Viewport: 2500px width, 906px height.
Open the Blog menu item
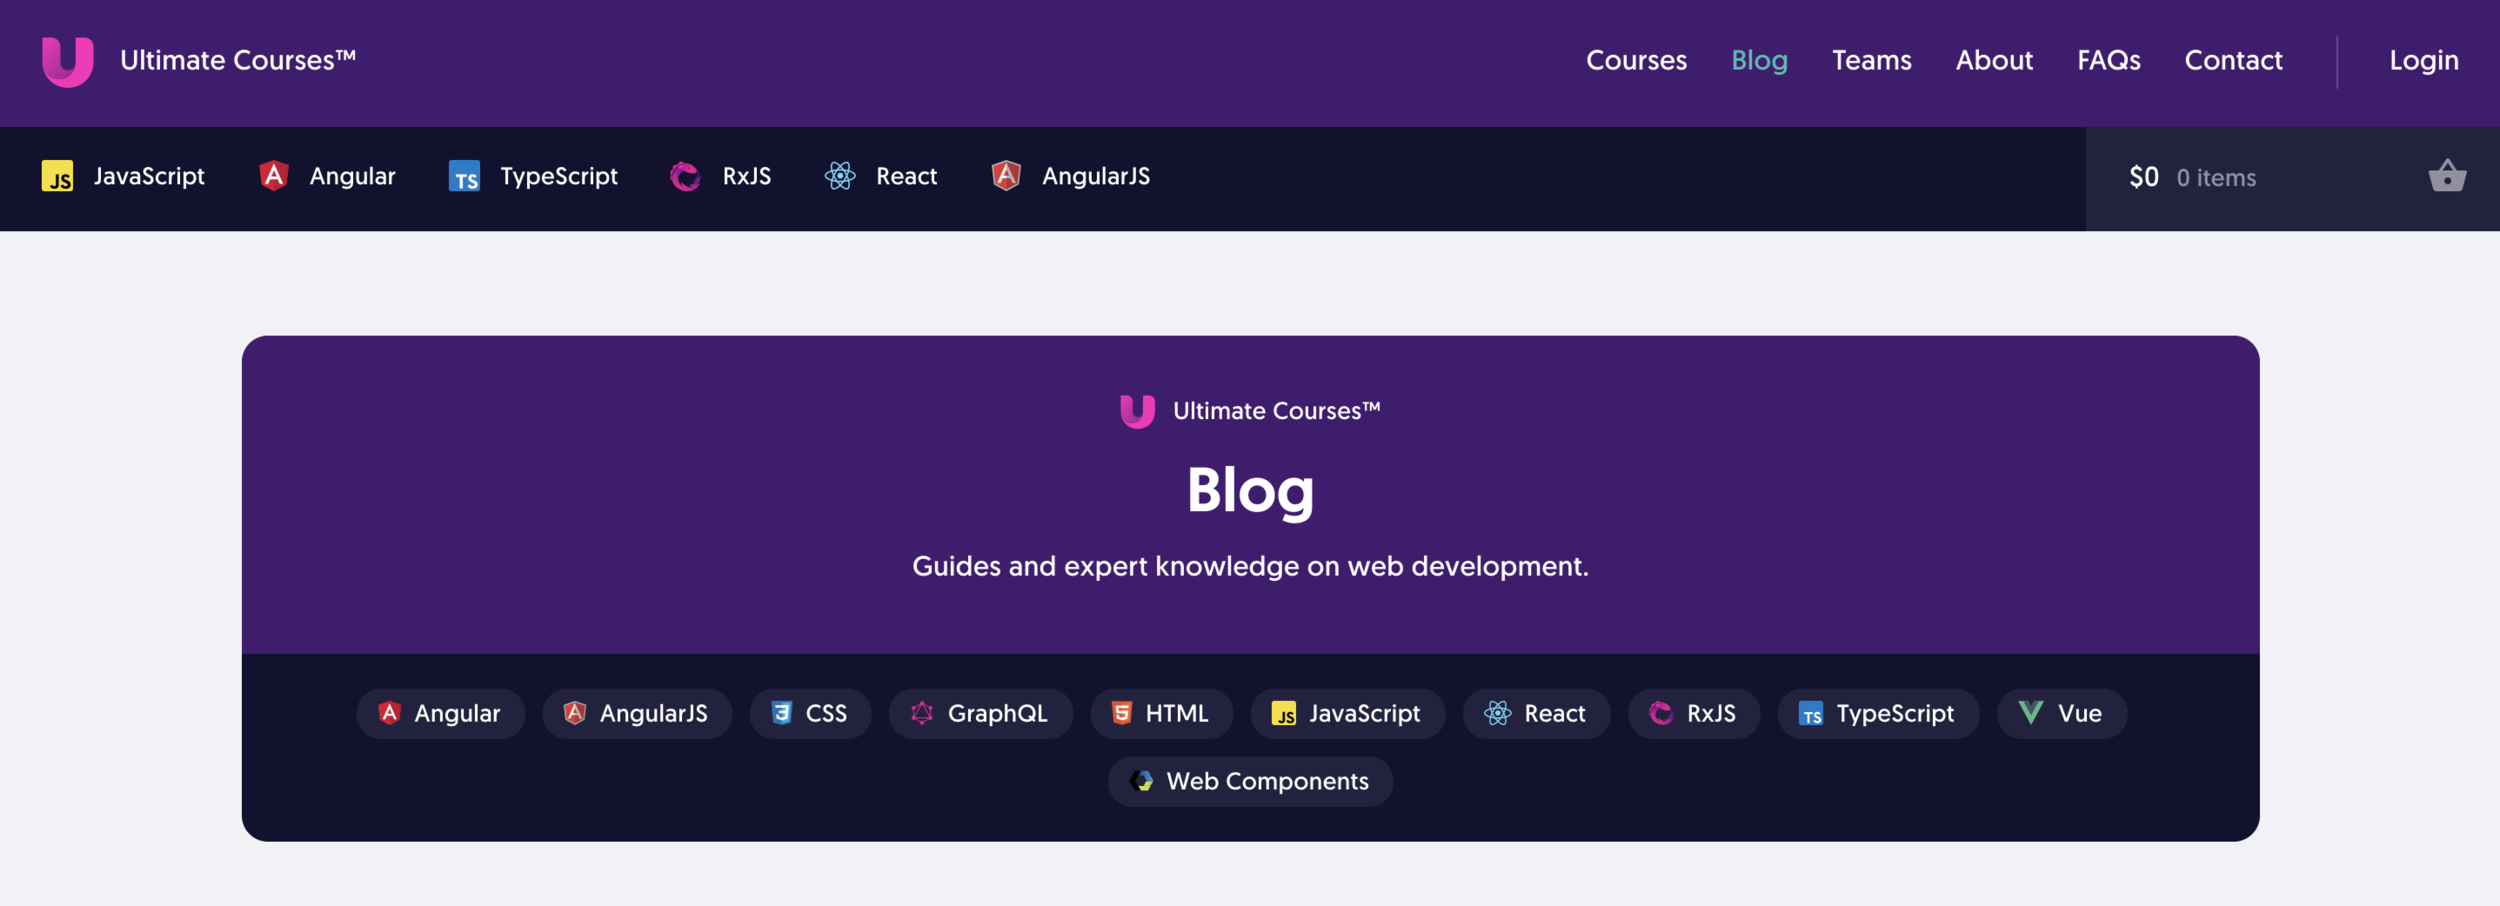point(1759,61)
